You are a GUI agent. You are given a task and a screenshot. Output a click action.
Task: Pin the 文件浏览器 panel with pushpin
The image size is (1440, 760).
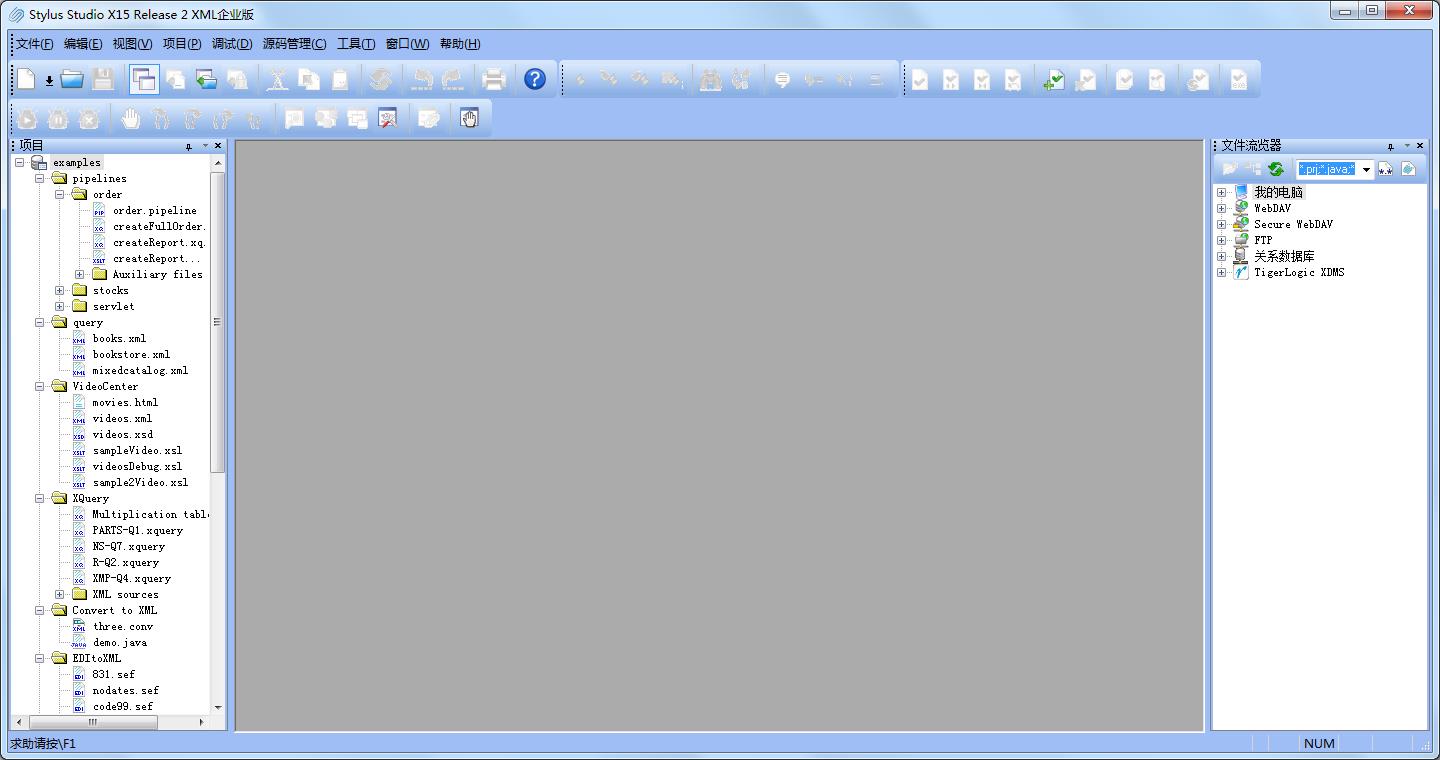click(1390, 146)
